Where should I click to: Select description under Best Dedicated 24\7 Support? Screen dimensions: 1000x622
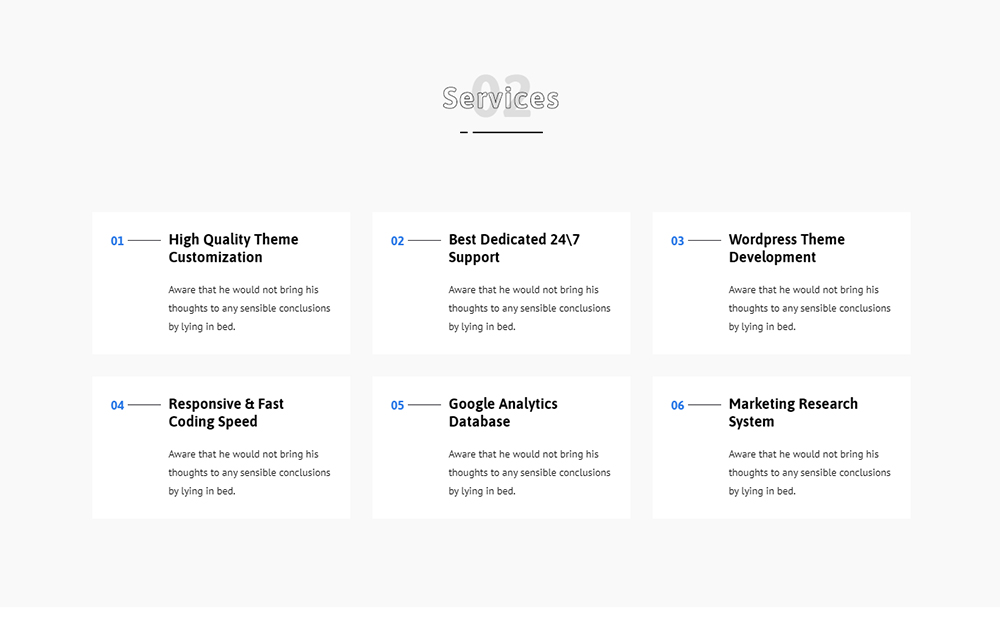coord(529,308)
